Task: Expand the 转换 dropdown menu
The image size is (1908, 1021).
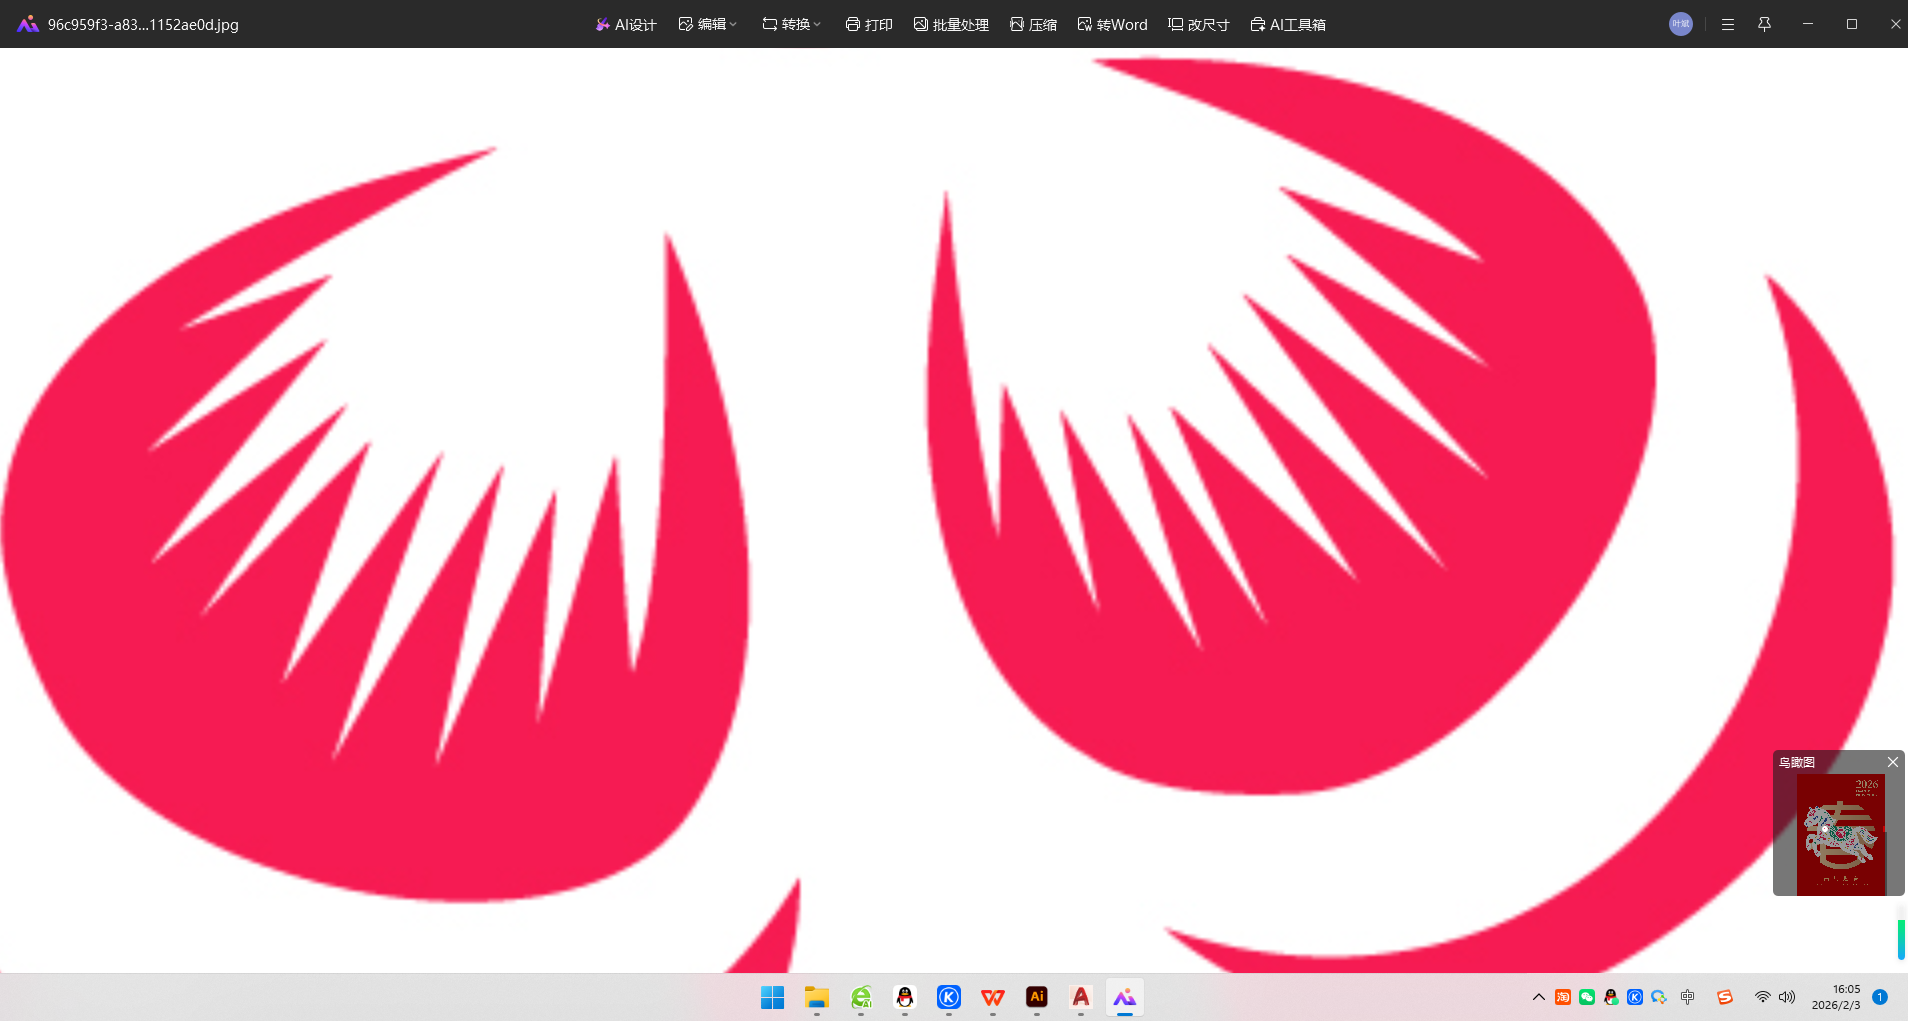Action: pos(791,24)
